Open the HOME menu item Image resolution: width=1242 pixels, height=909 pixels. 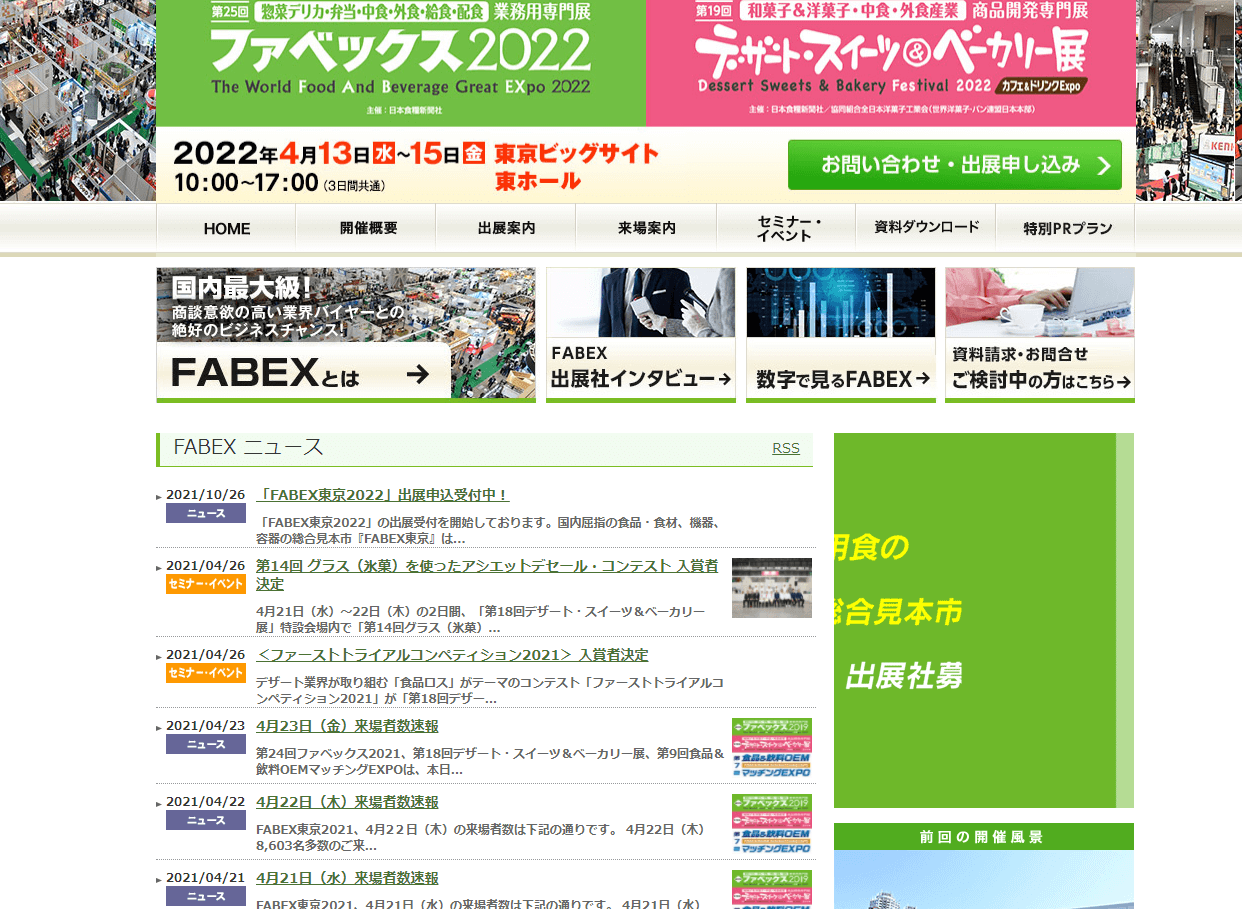point(226,228)
